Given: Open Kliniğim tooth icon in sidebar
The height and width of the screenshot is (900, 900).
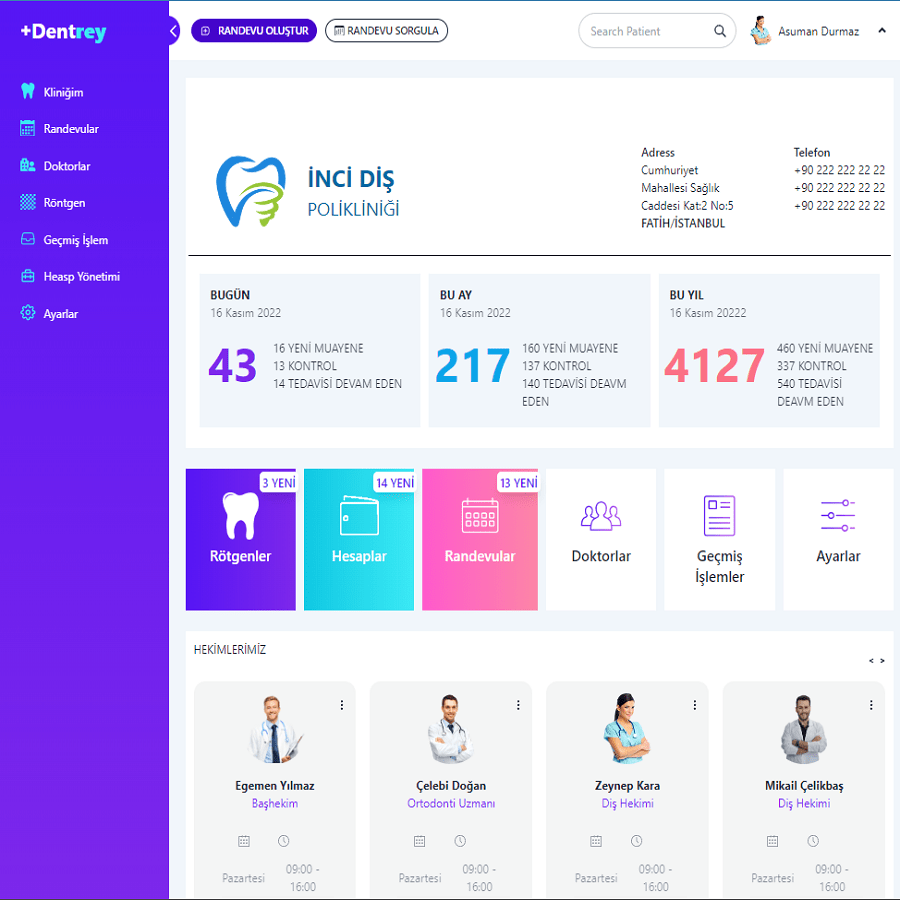Looking at the screenshot, I should (x=28, y=91).
